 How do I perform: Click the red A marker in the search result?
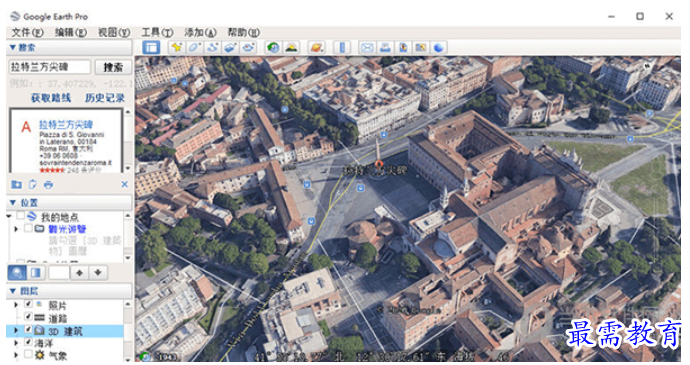click(x=26, y=127)
